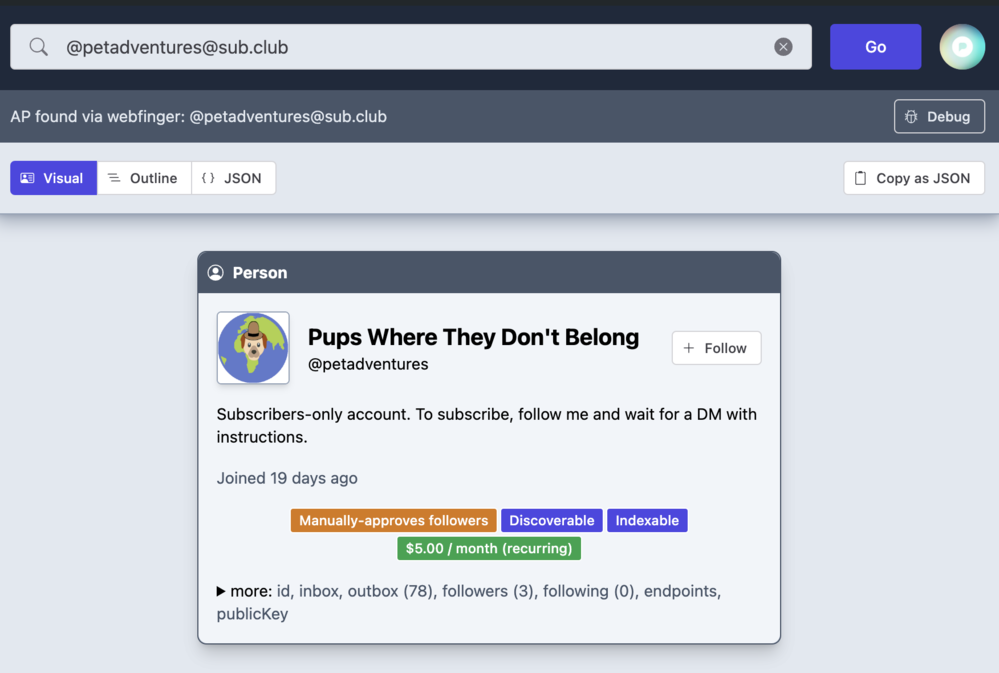
Task: Click the green $5.00 / month badge
Action: (488, 548)
